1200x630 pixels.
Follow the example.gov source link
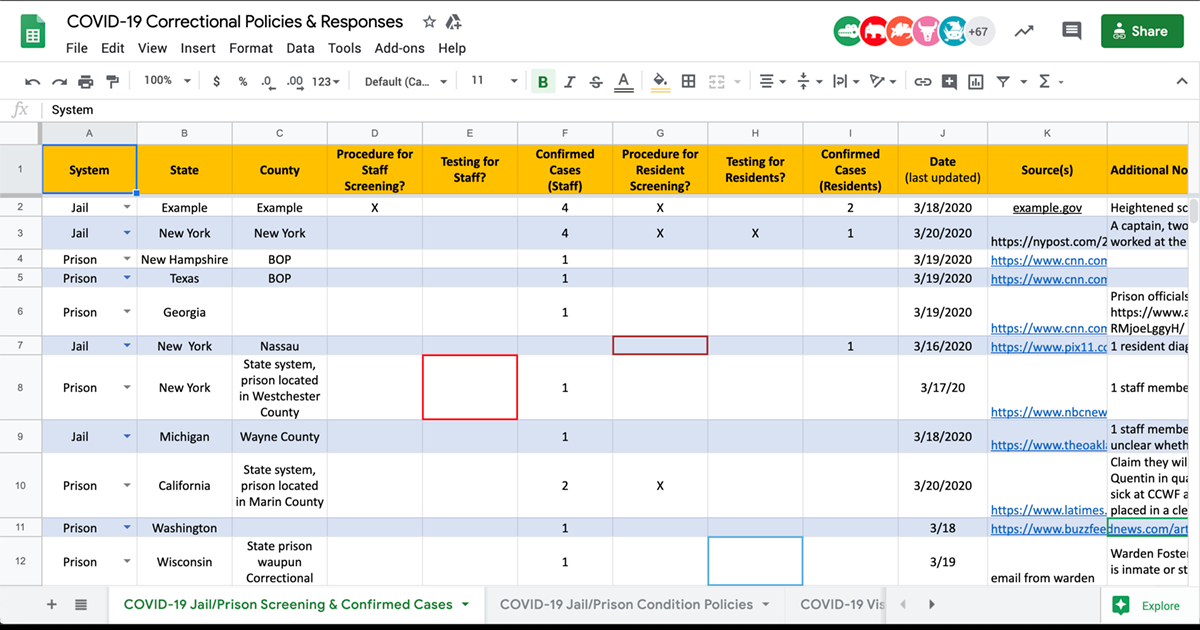coord(1047,207)
